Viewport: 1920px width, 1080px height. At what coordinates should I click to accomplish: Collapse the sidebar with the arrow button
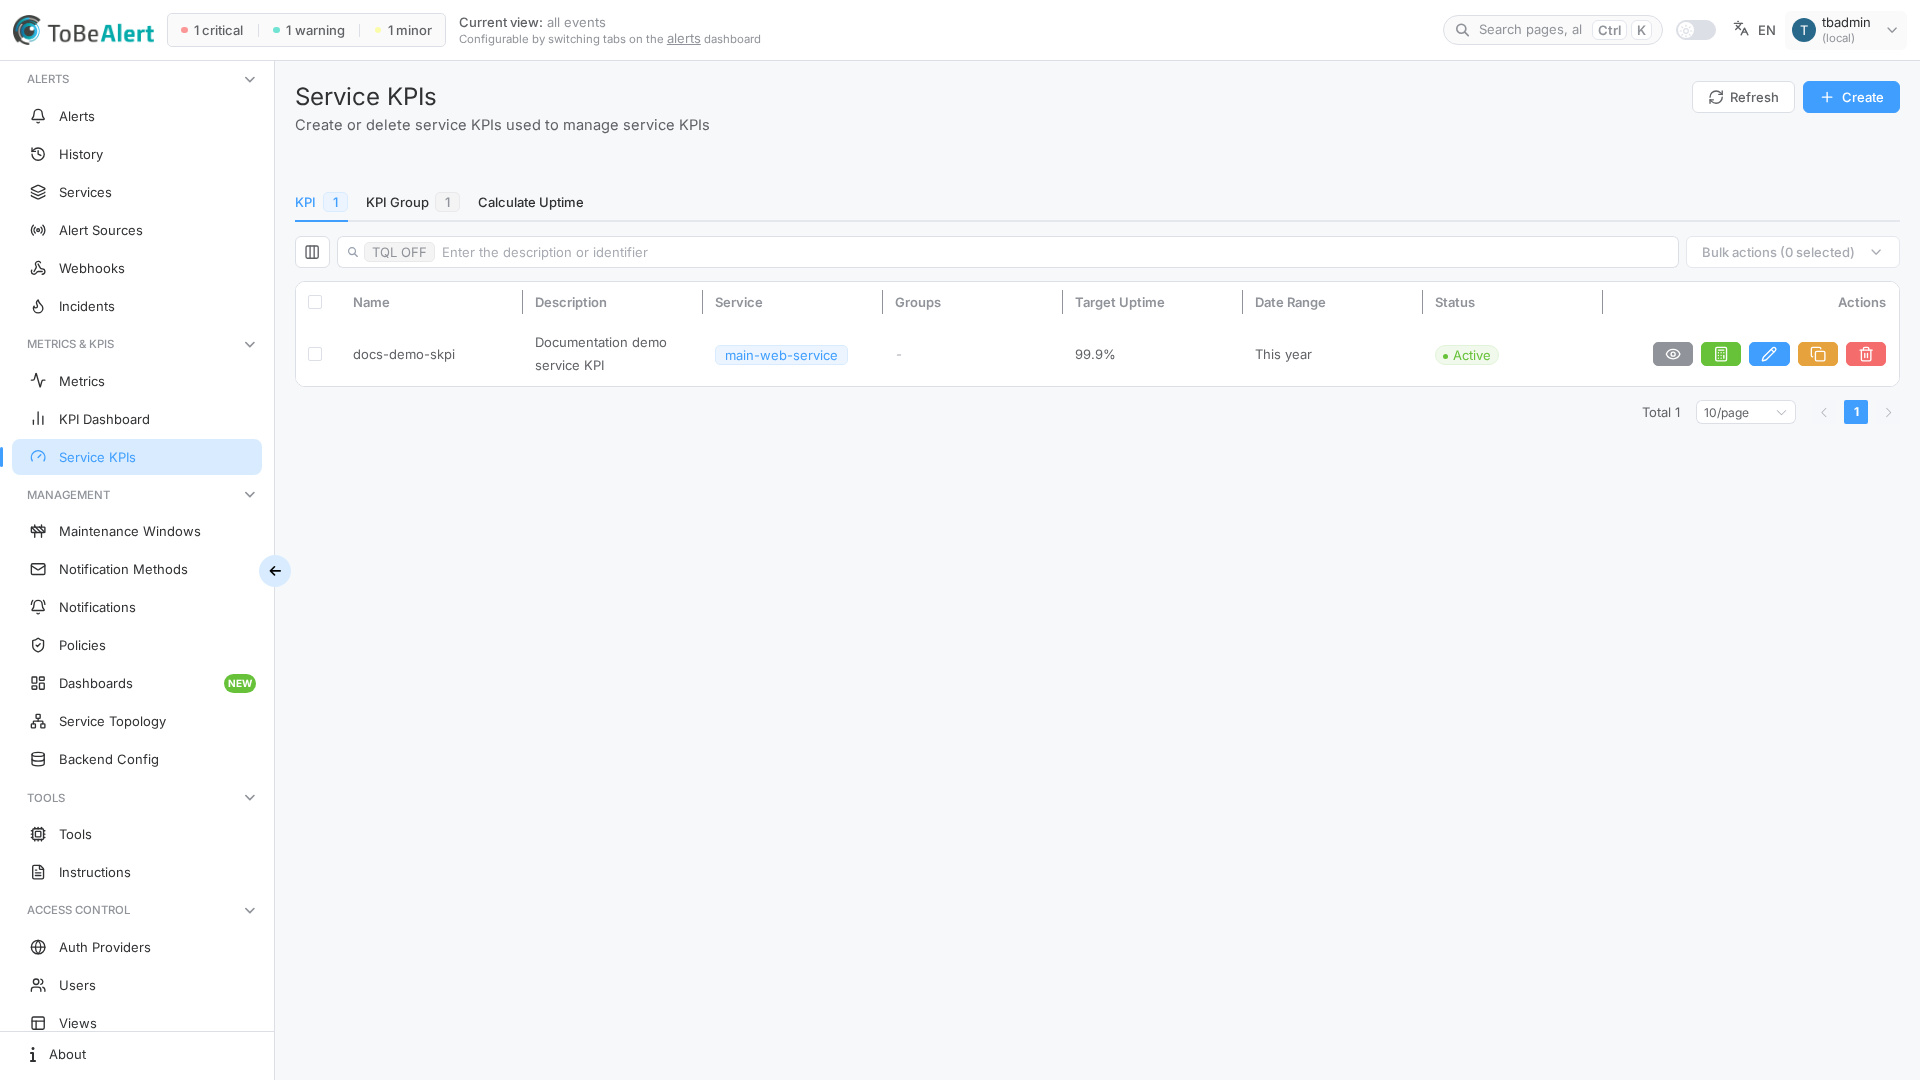tap(275, 571)
